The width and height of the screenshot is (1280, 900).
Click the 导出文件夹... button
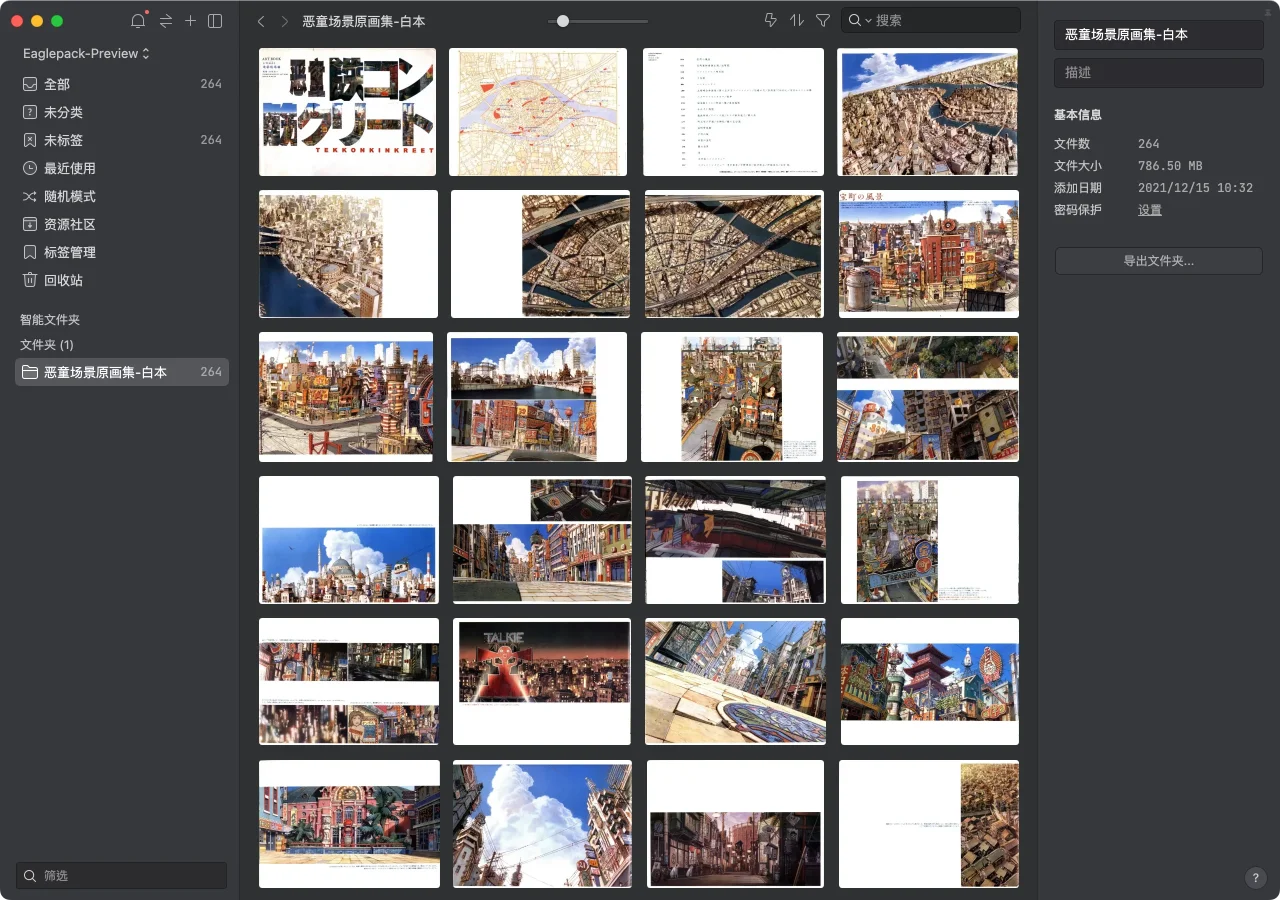(x=1159, y=261)
